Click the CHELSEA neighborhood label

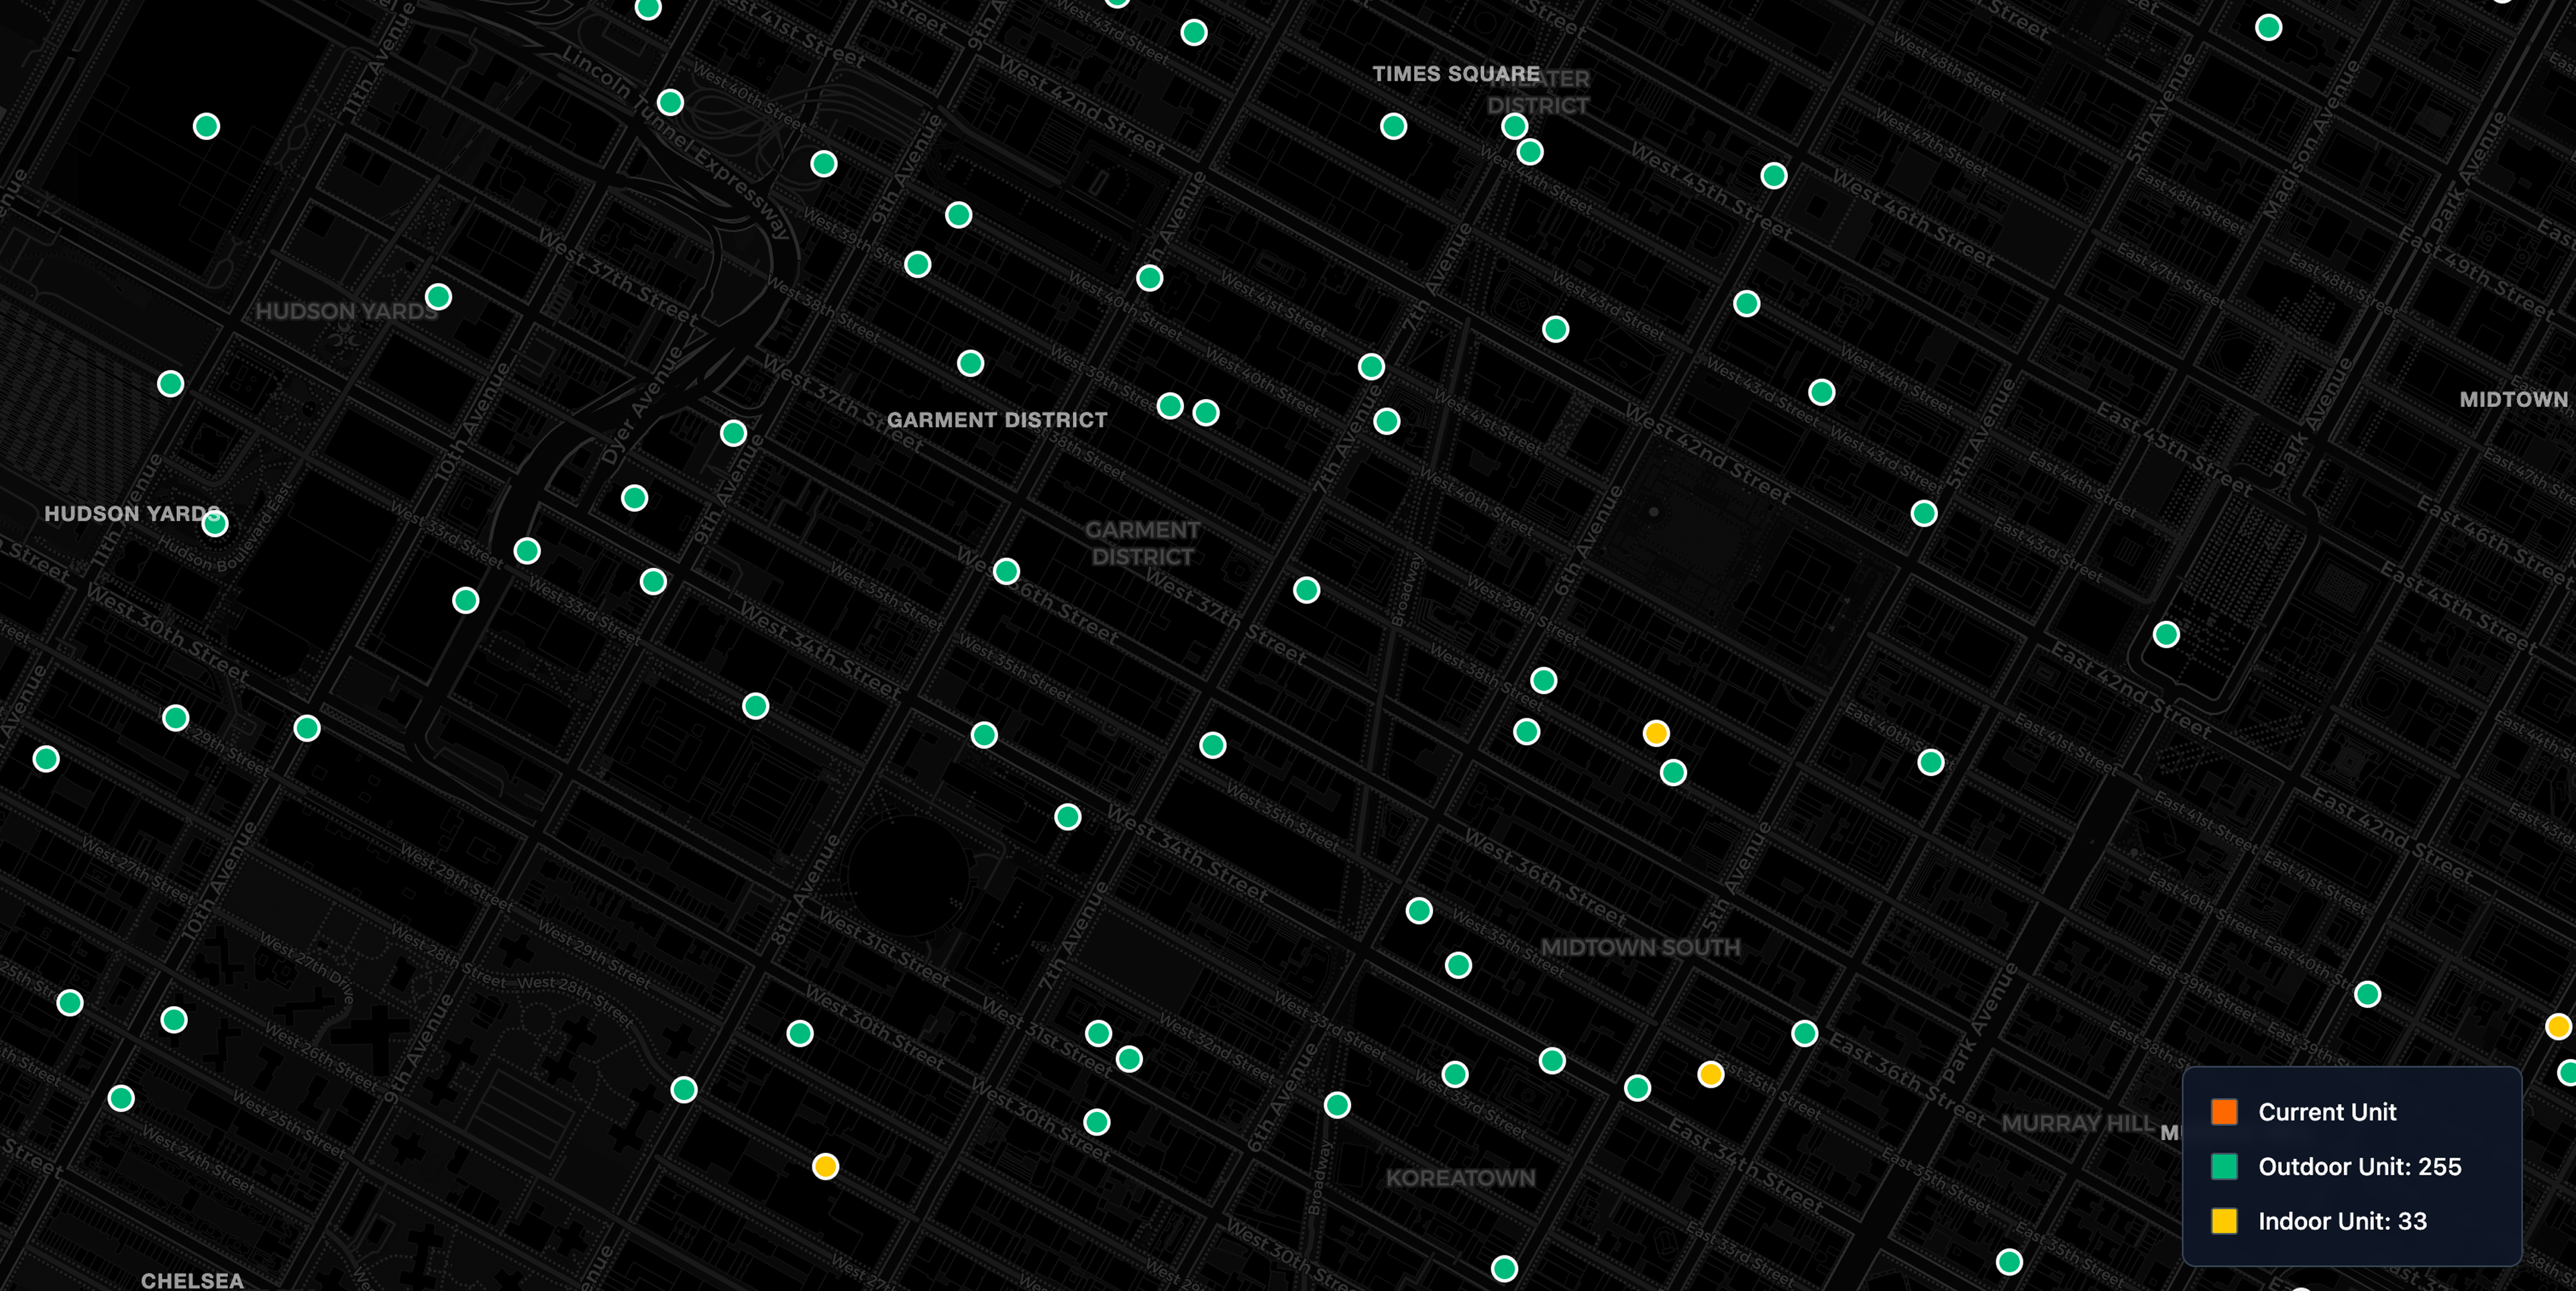(192, 1280)
